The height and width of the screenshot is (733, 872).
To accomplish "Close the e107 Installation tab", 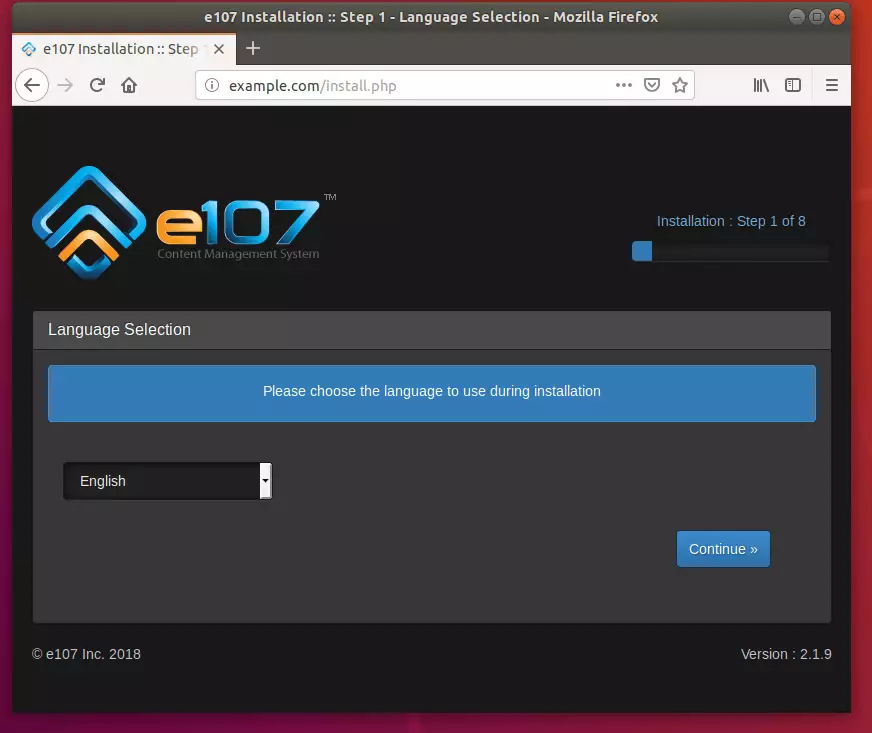I will click(x=219, y=49).
